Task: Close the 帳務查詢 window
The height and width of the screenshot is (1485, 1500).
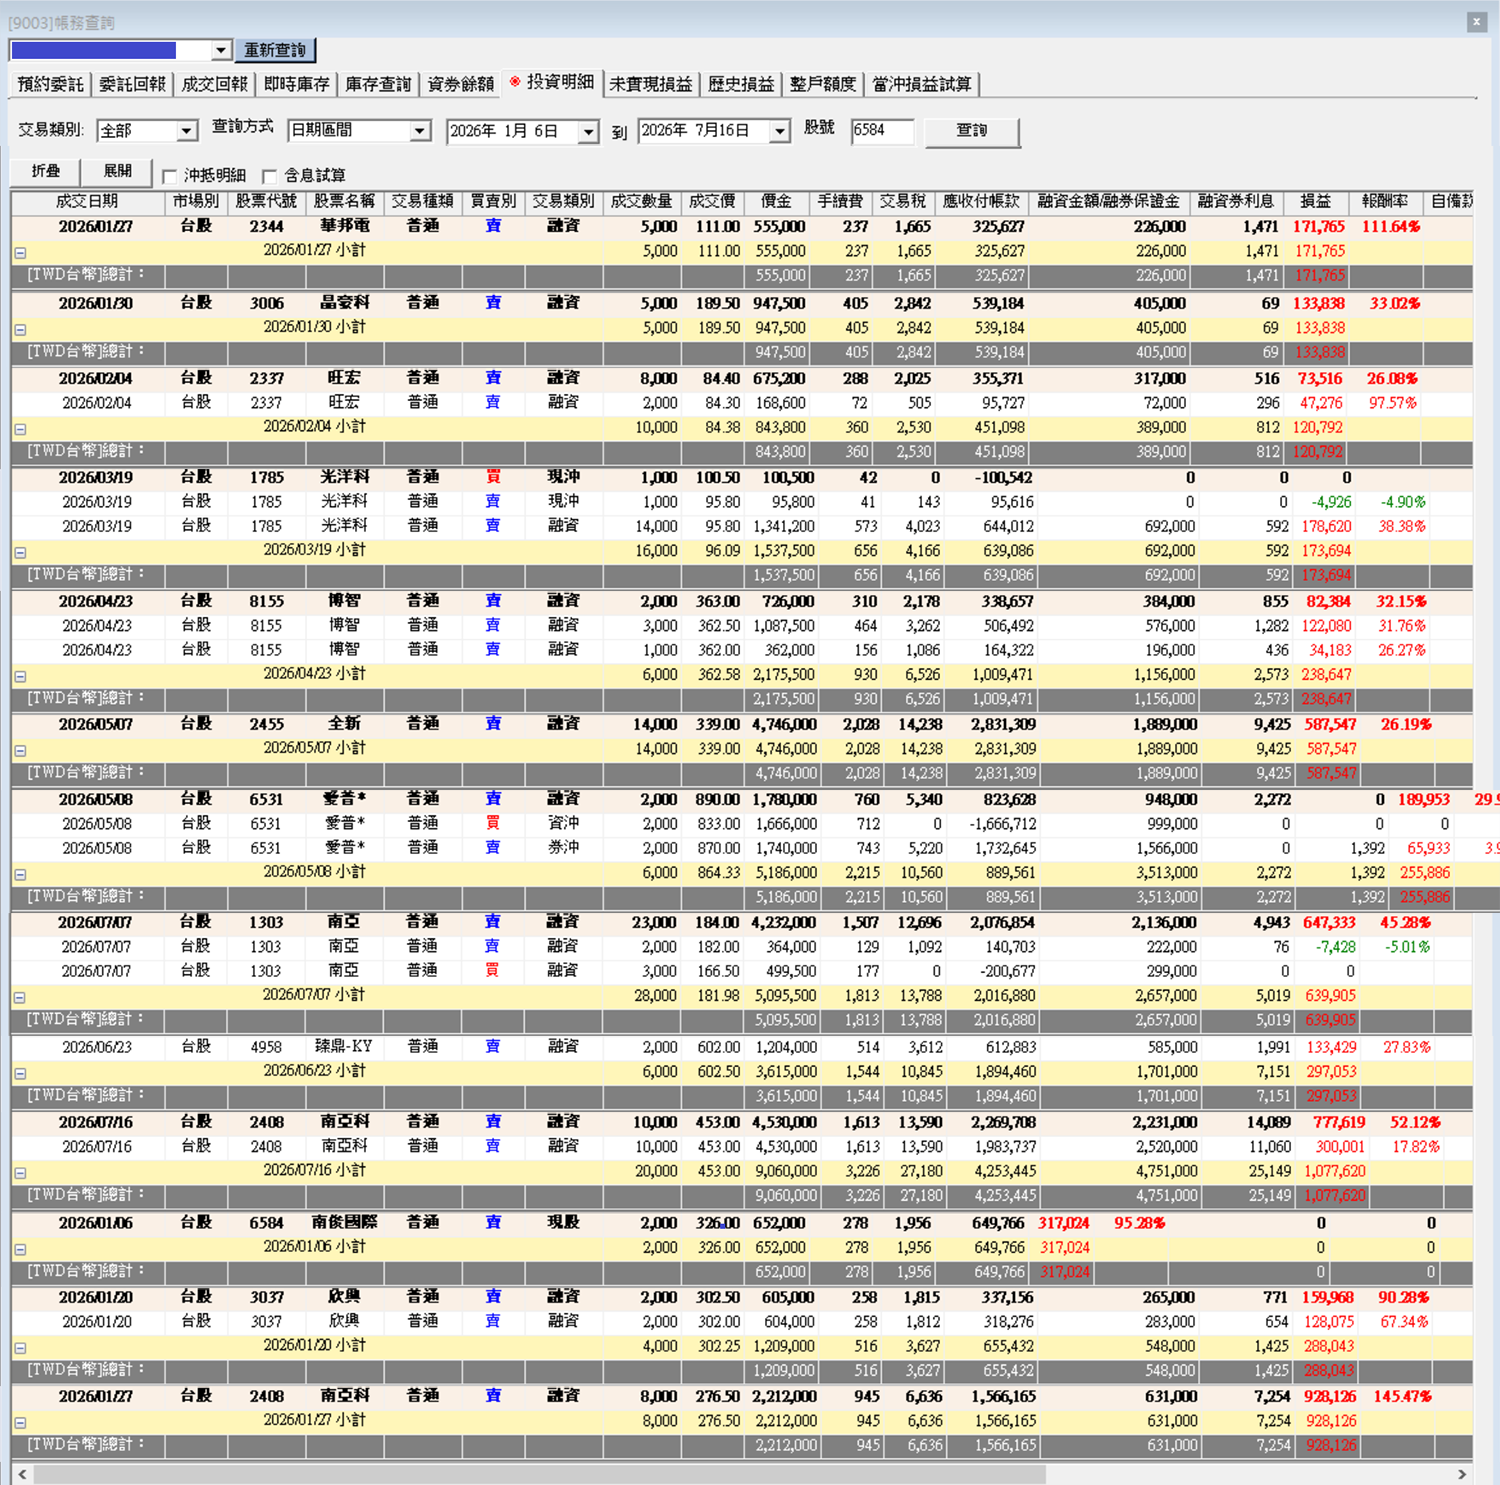Action: 1476,21
